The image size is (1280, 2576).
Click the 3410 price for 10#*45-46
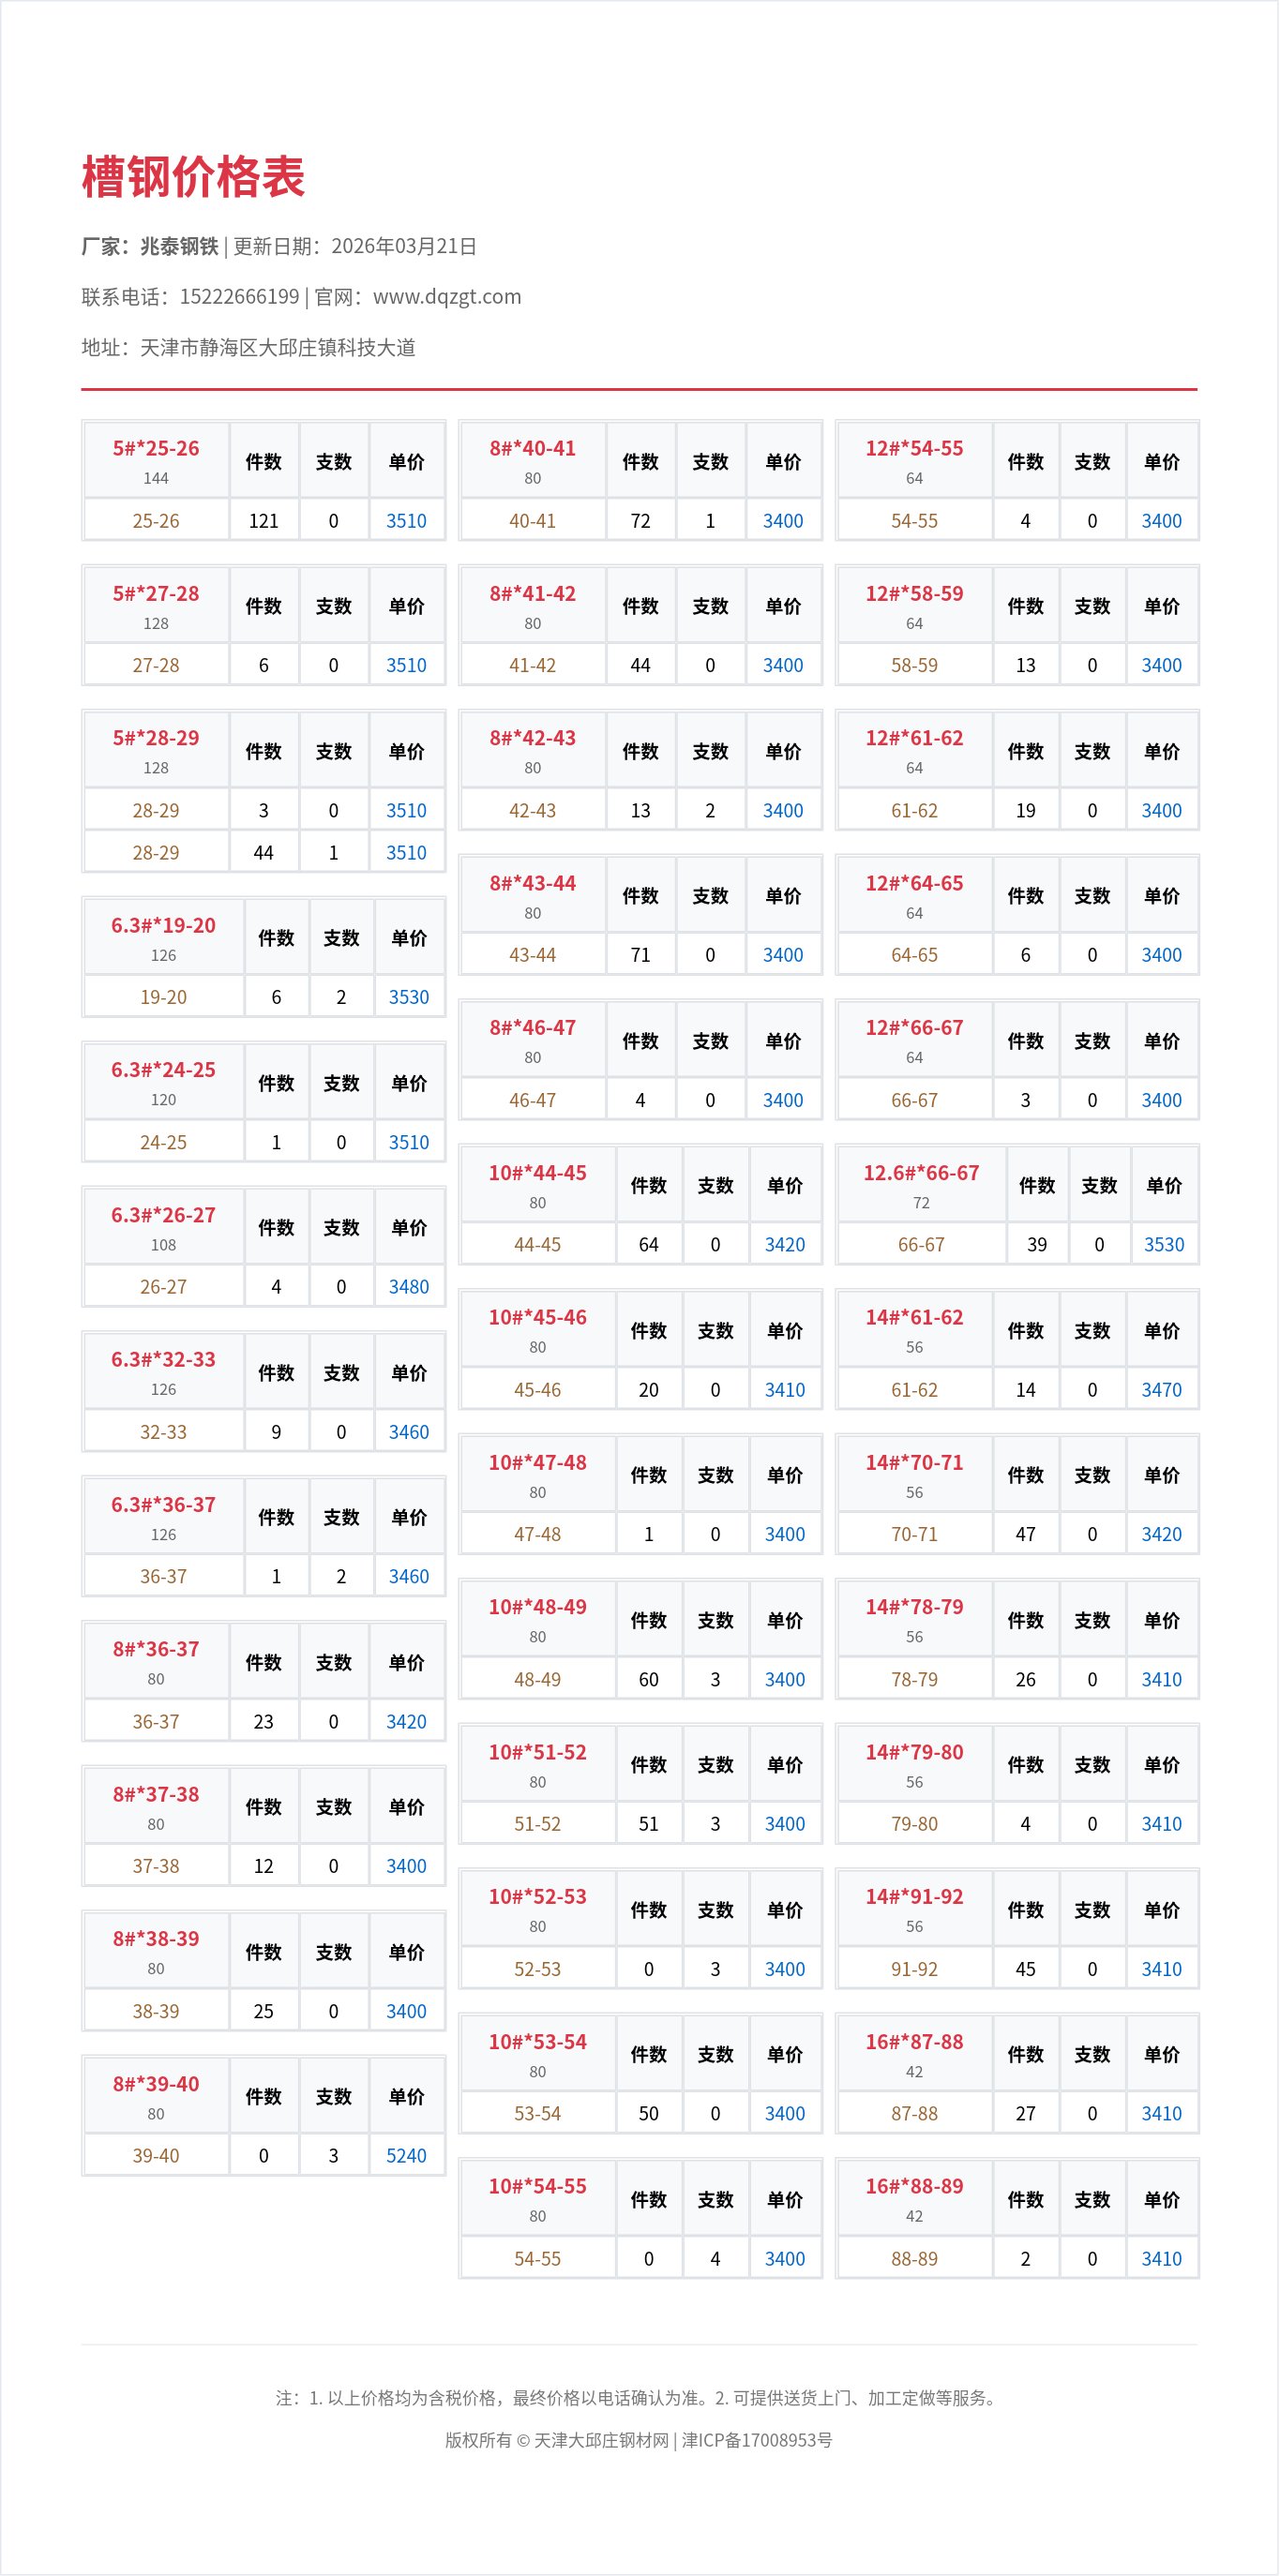click(x=784, y=1390)
